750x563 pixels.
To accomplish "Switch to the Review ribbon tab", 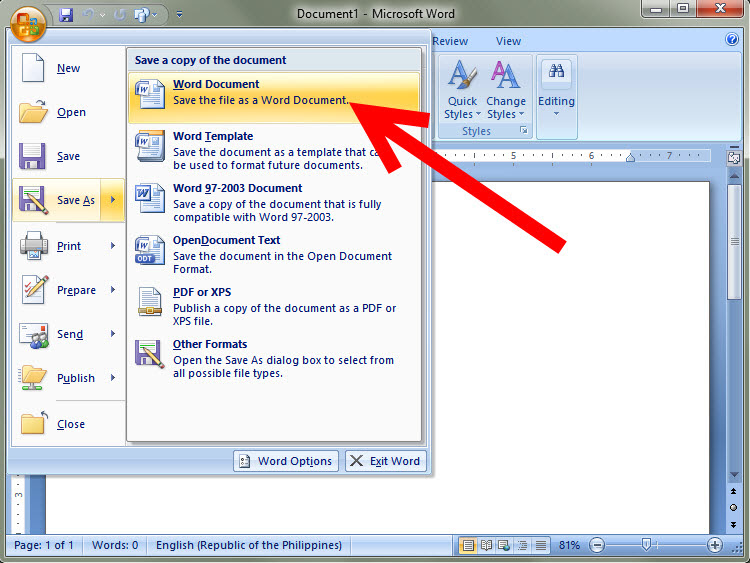I will (450, 41).
